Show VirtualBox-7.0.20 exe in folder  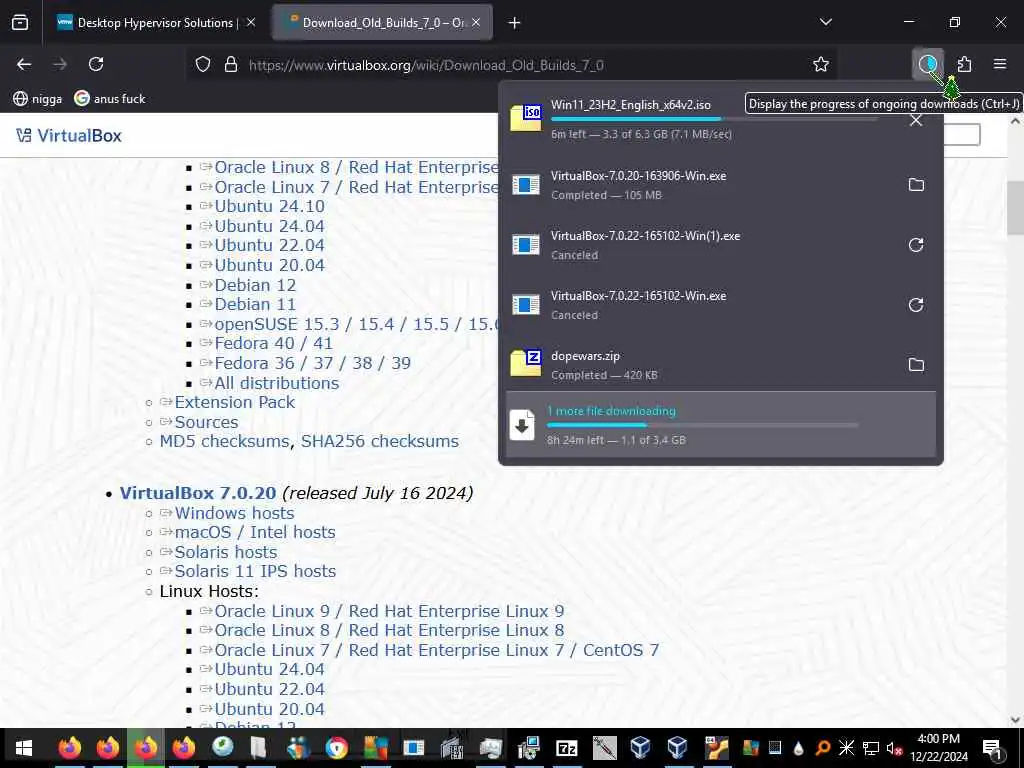(916, 185)
